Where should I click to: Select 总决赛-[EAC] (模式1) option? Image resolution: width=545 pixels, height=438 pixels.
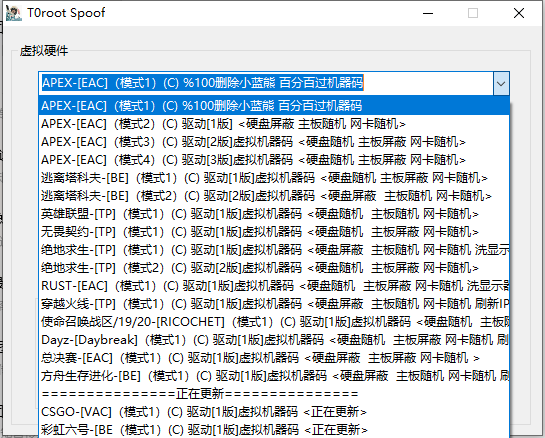pyautogui.click(x=274, y=358)
